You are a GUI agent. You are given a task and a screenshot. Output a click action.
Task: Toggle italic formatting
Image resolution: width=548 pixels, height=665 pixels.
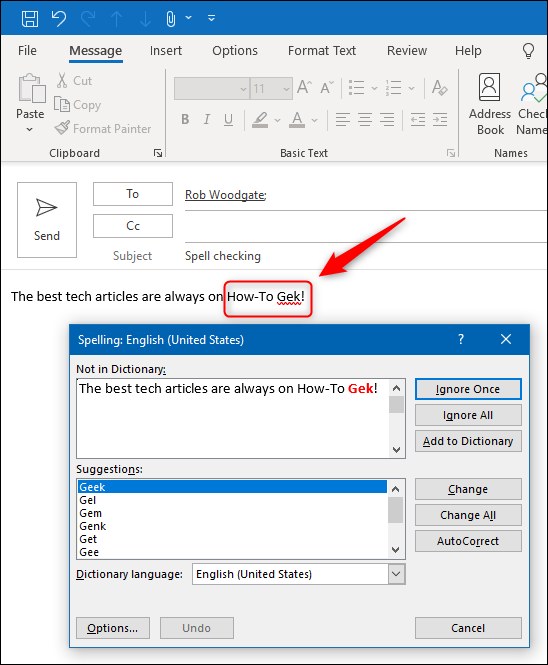tap(207, 120)
